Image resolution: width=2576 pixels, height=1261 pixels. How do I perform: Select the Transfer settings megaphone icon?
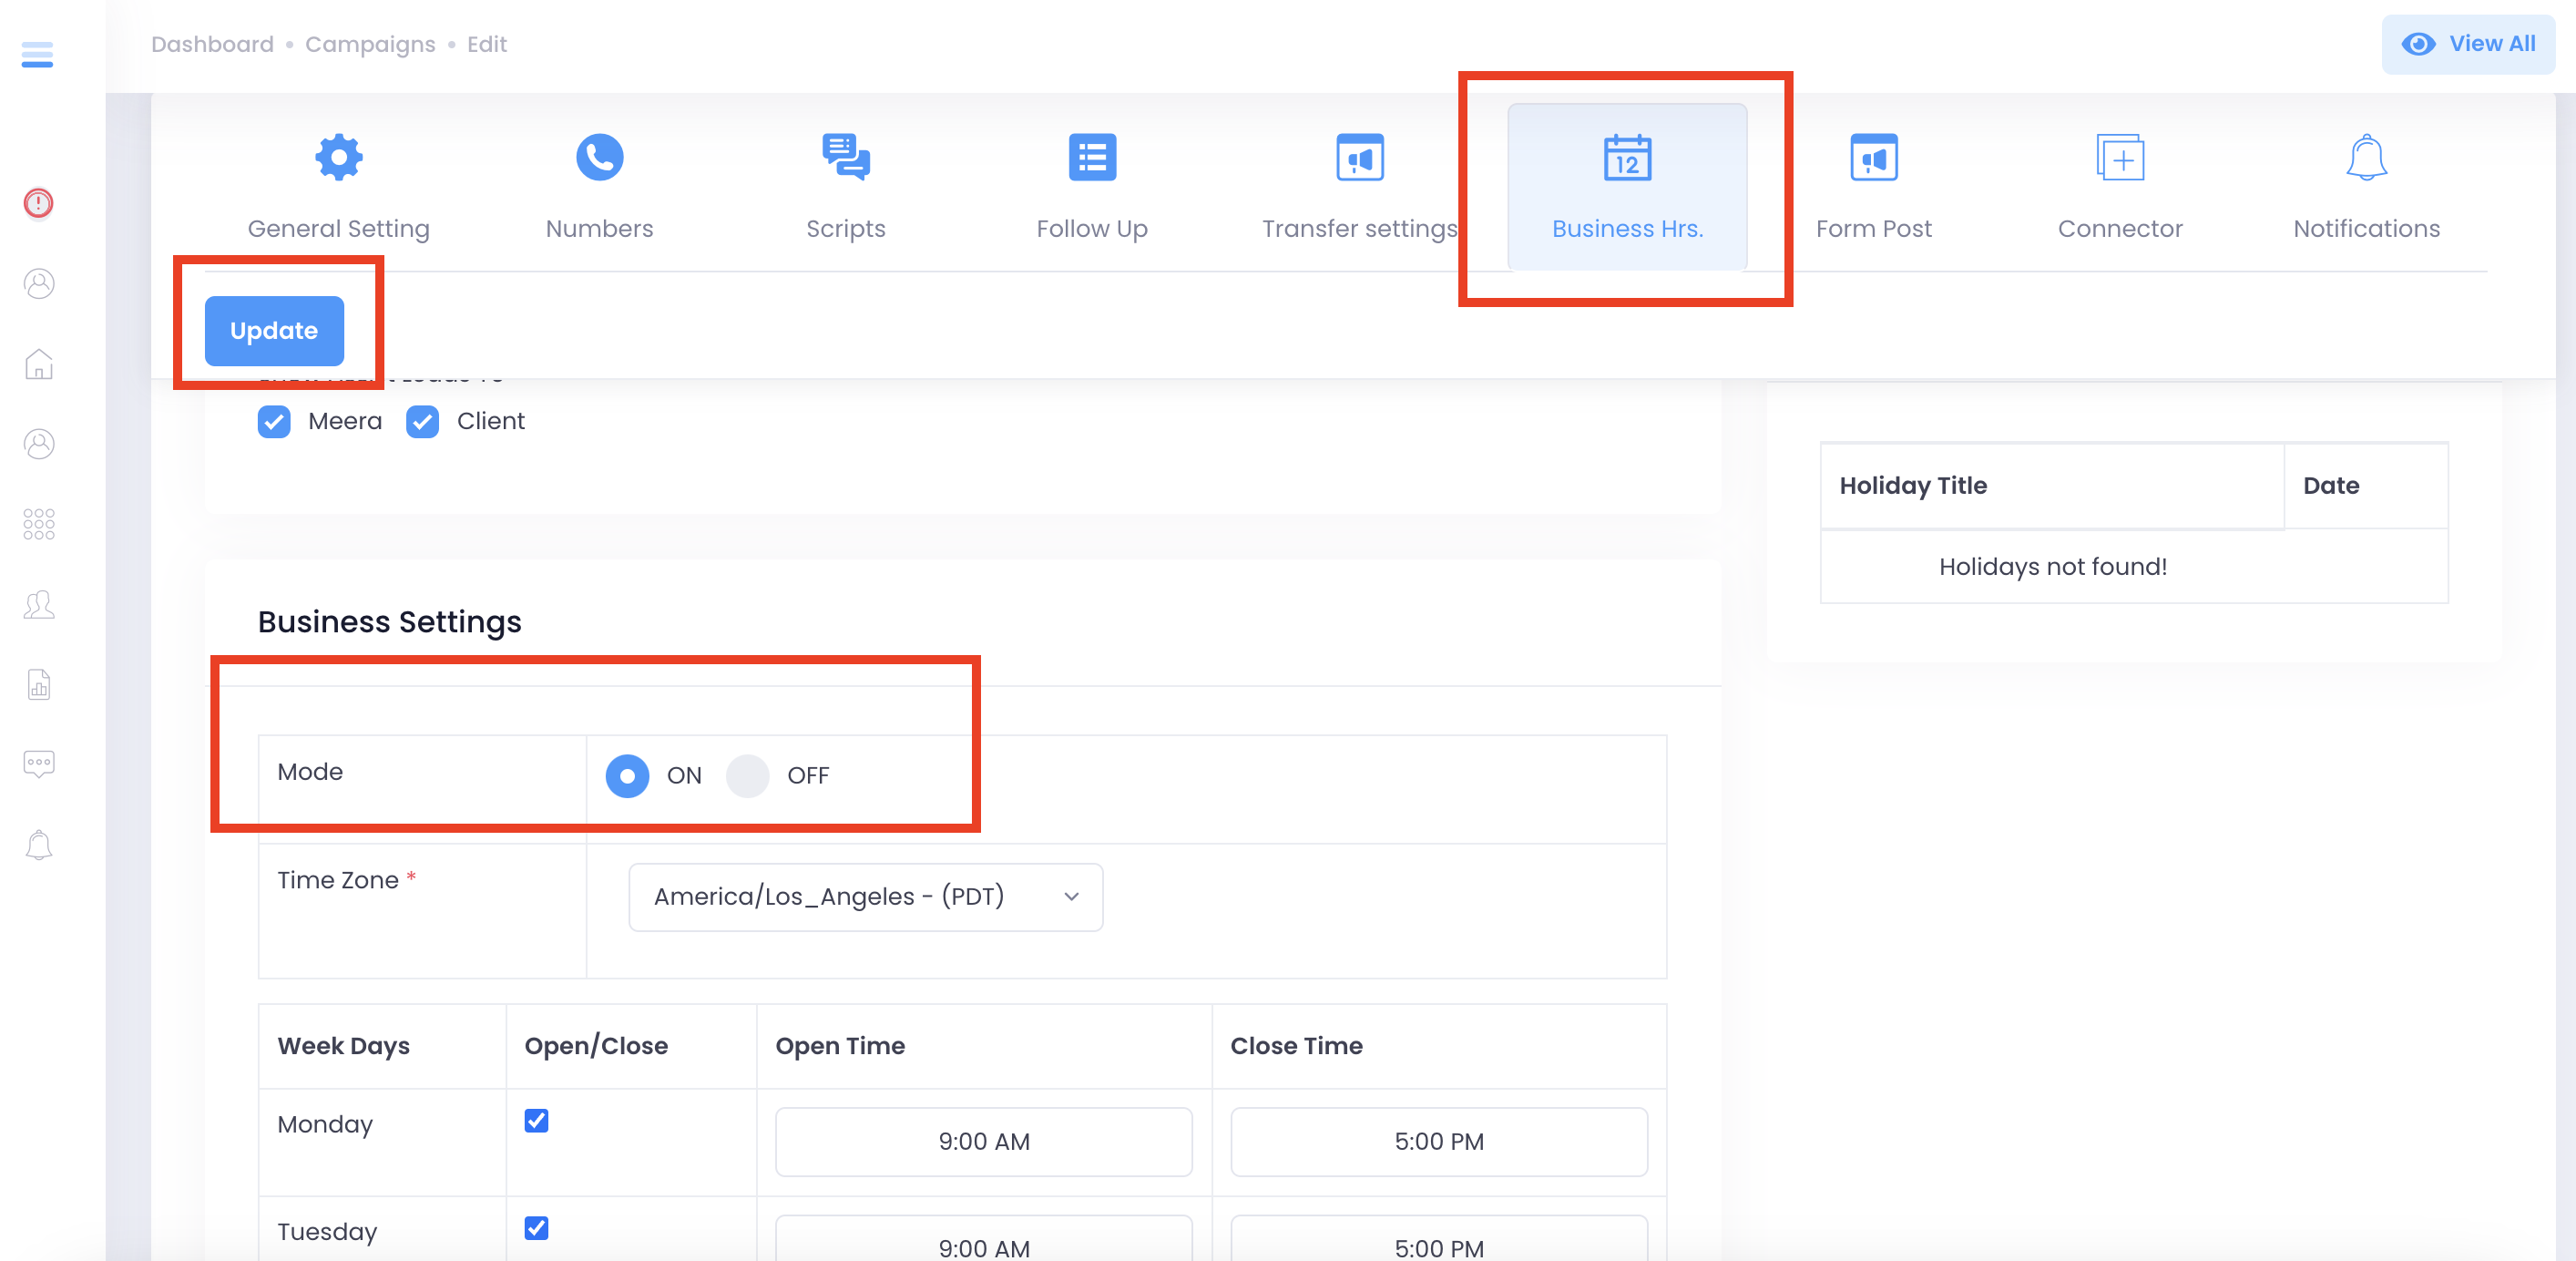click(x=1360, y=157)
